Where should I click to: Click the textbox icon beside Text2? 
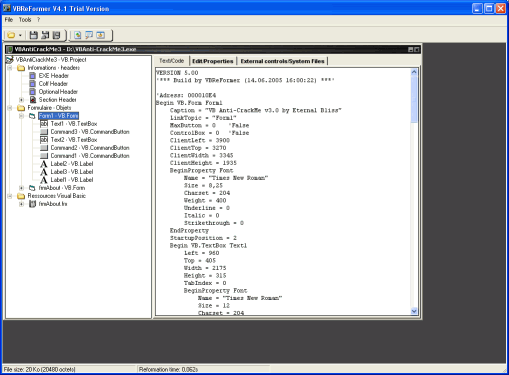[x=44, y=140]
